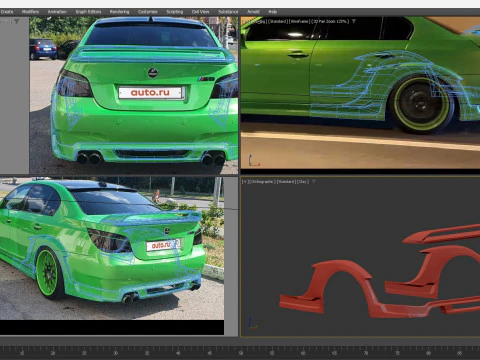Screen dimensions: 480x360
Task: Click frame 40 on the timeline
Action: point(178,353)
